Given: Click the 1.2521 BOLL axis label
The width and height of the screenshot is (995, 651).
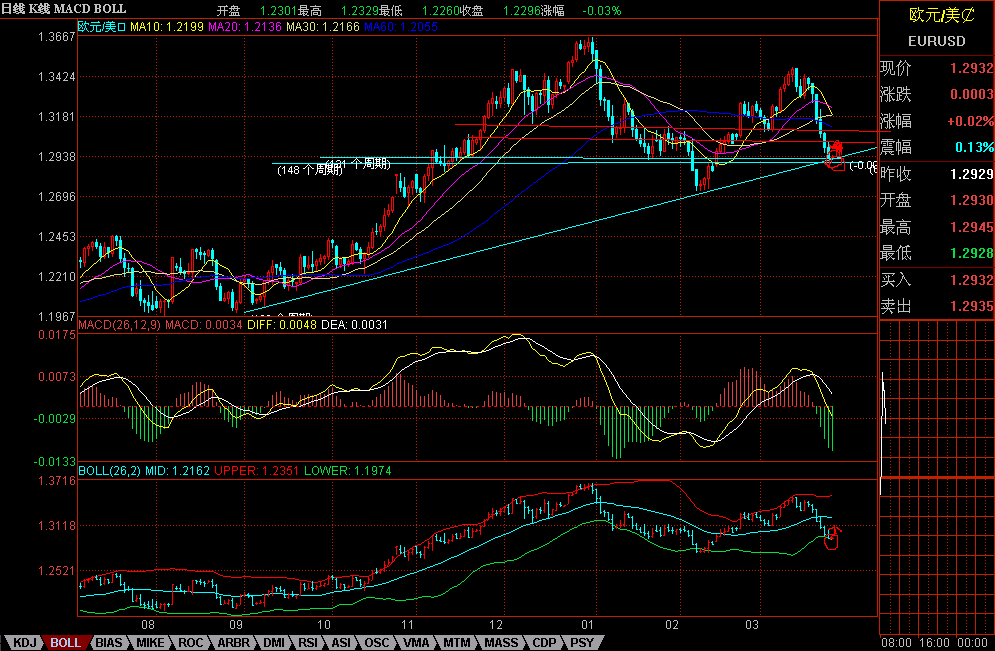Looking at the screenshot, I should coord(56,570).
